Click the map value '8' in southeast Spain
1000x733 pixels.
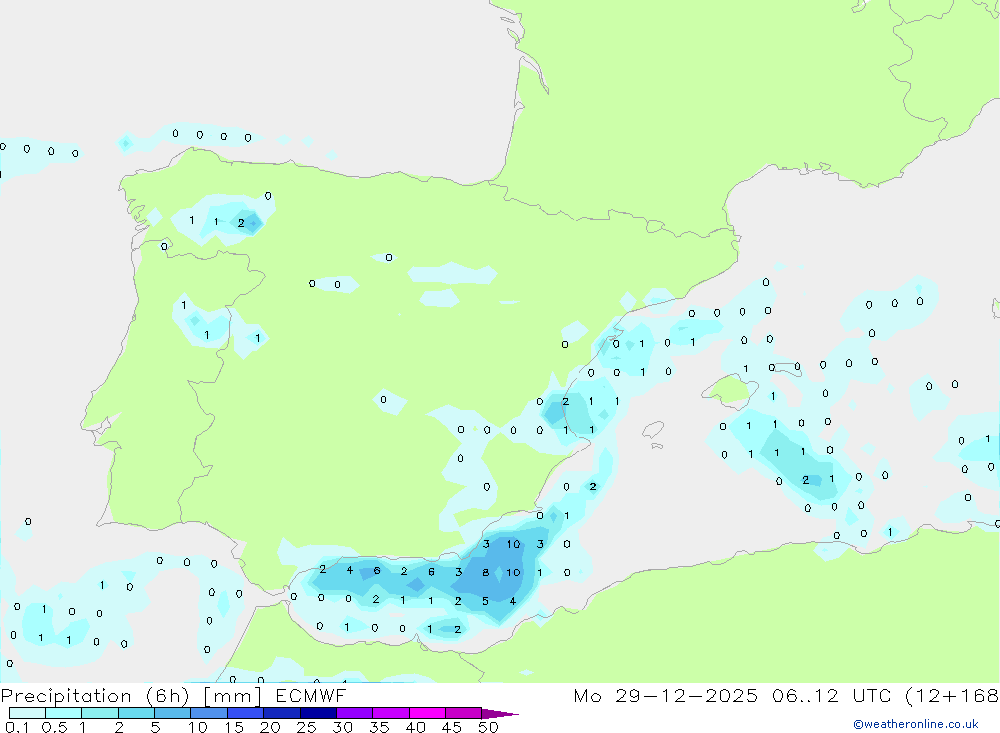(485, 572)
